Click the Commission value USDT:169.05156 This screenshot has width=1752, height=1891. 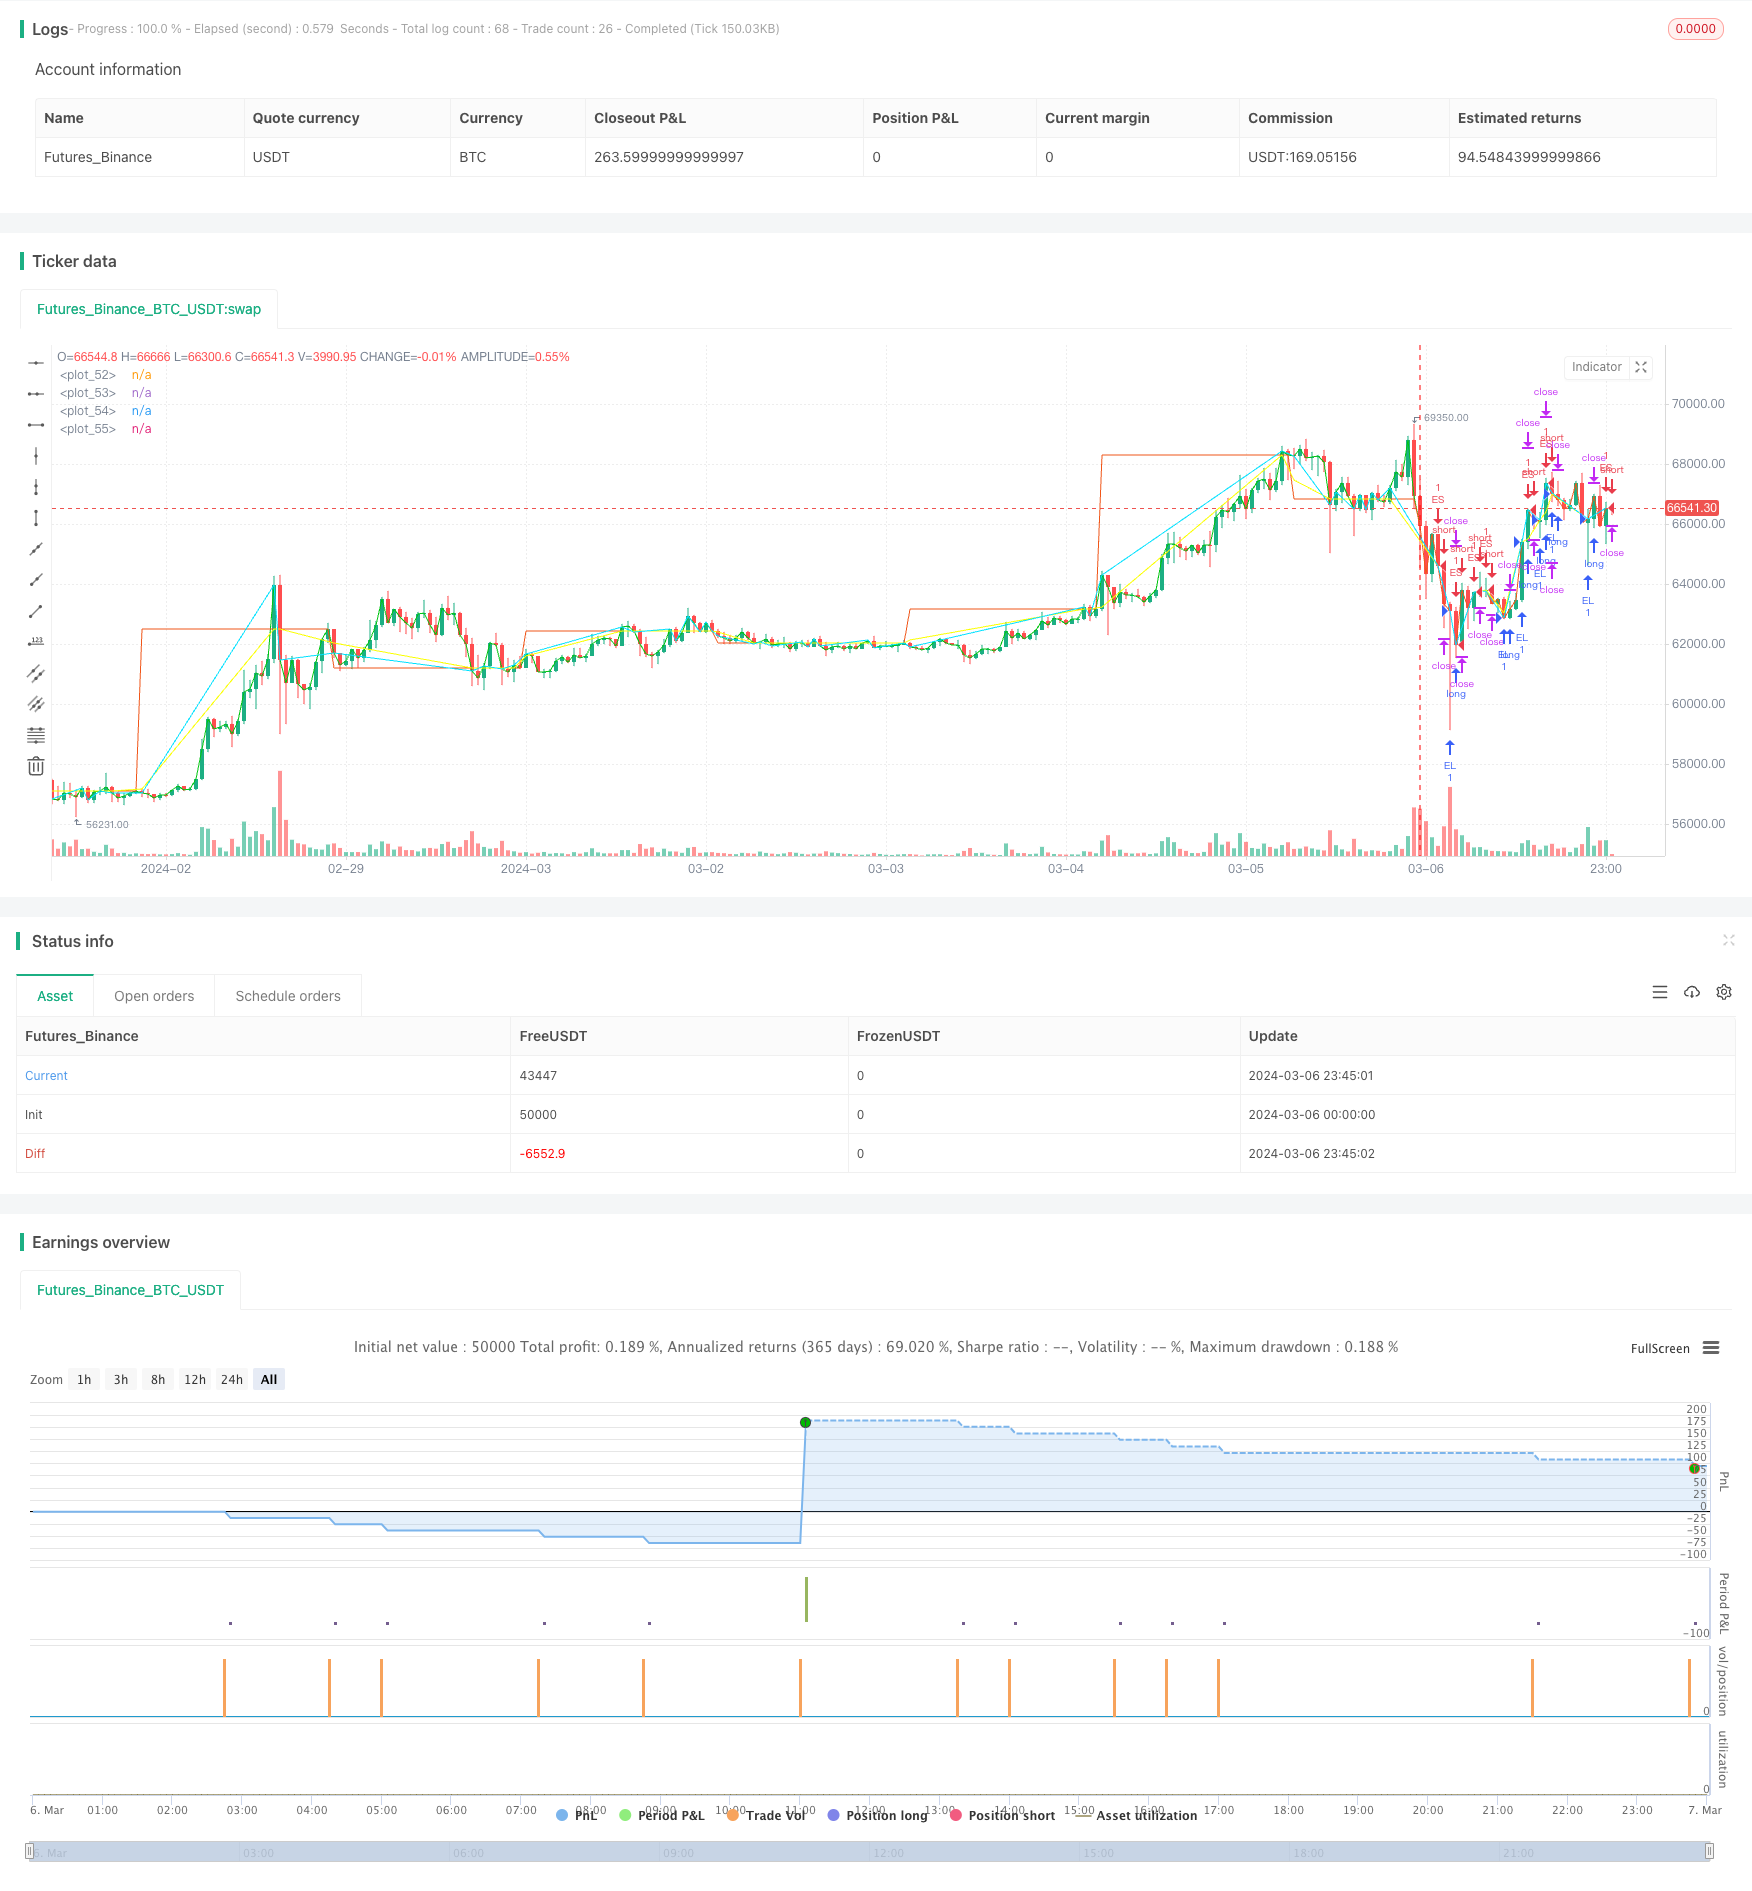[1302, 157]
